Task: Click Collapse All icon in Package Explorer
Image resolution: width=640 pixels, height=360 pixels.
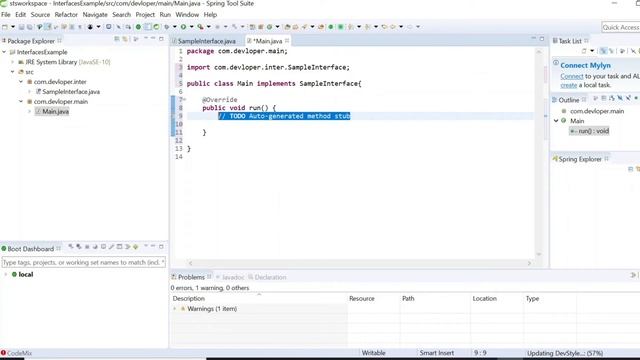Action: pyautogui.click(x=117, y=39)
